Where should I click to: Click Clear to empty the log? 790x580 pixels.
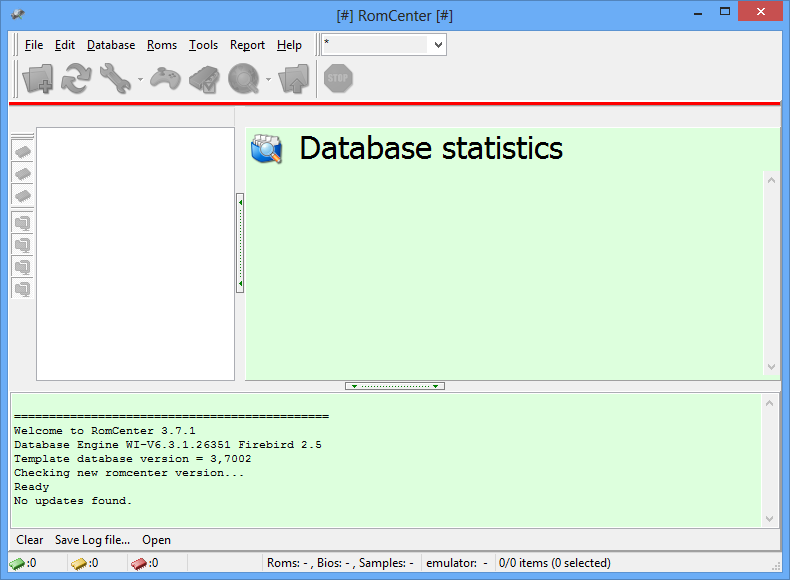pos(30,540)
